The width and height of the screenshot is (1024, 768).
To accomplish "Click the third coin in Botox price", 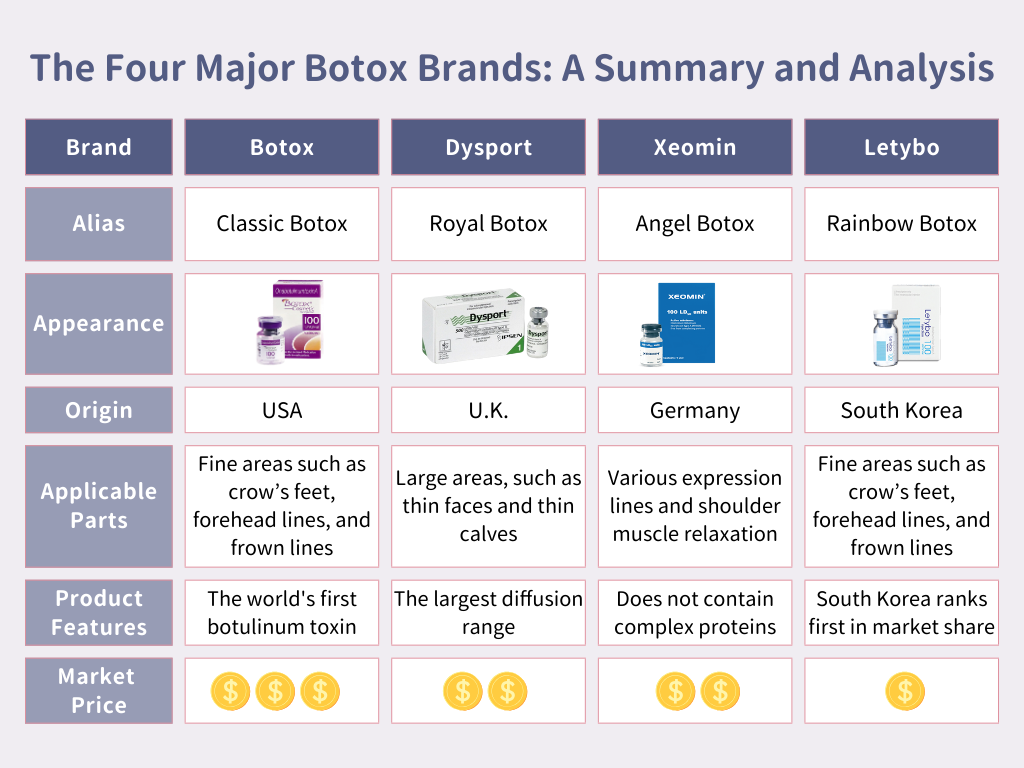I will pyautogui.click(x=320, y=691).
